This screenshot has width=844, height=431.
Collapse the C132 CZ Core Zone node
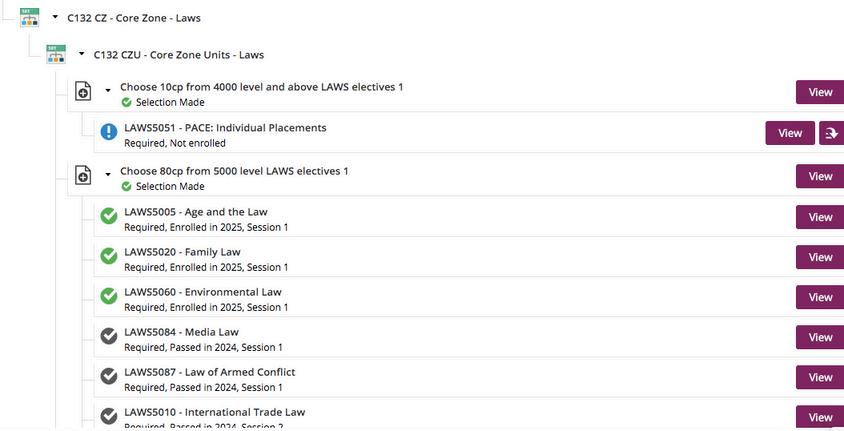click(55, 17)
